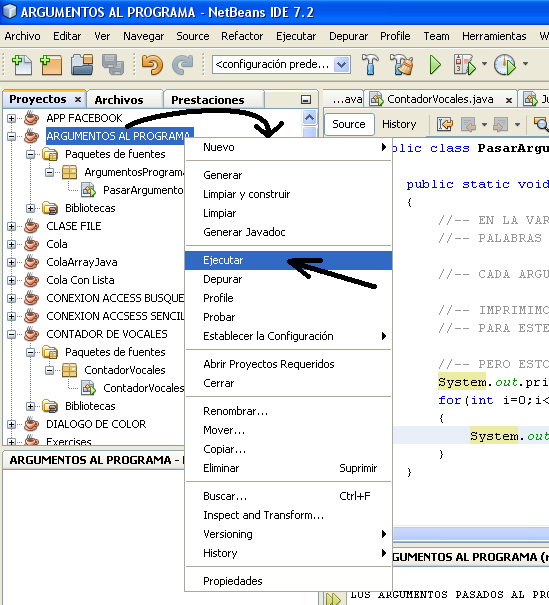
Task: Select Bibliotecas under CONTADOR DE VOCALES
Action: pyautogui.click(x=90, y=406)
